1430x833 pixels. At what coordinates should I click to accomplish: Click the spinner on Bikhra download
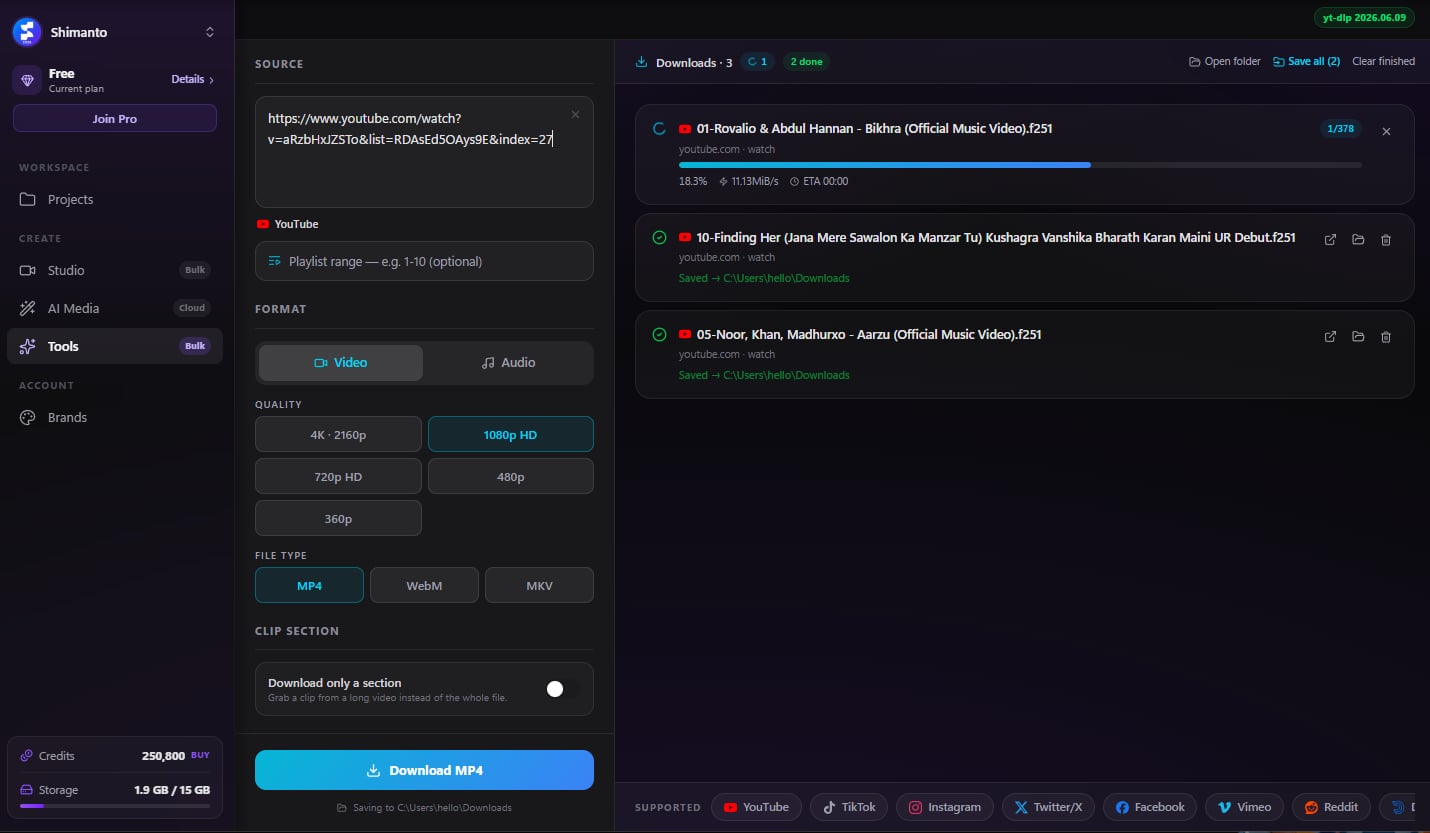[659, 129]
